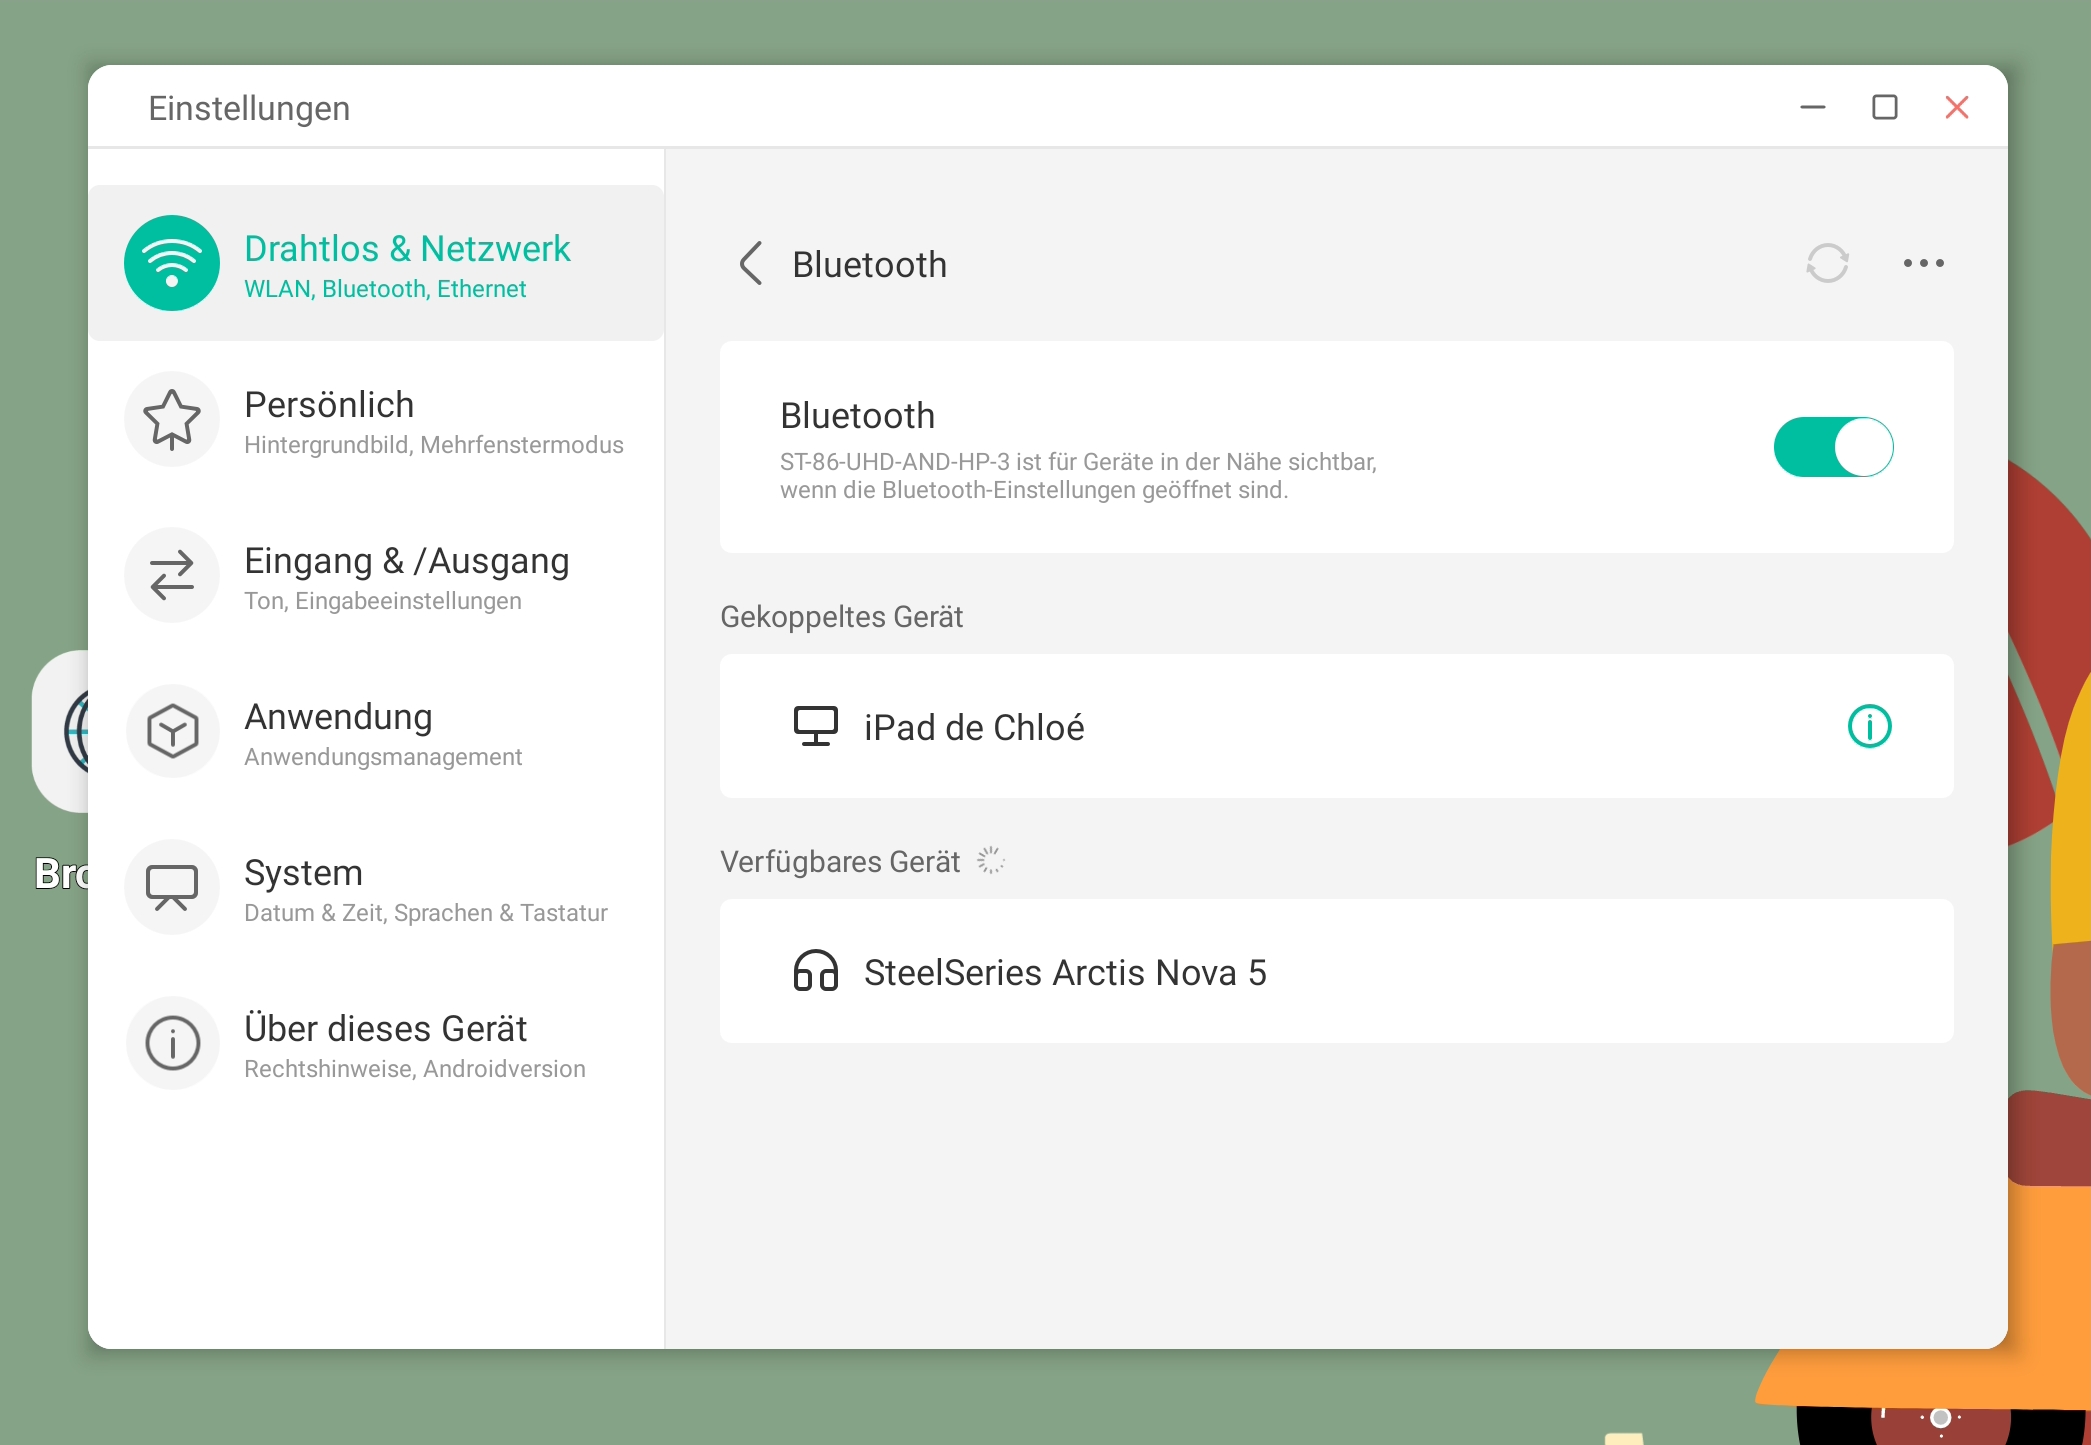Maximize the Einstellungen window

tap(1884, 107)
